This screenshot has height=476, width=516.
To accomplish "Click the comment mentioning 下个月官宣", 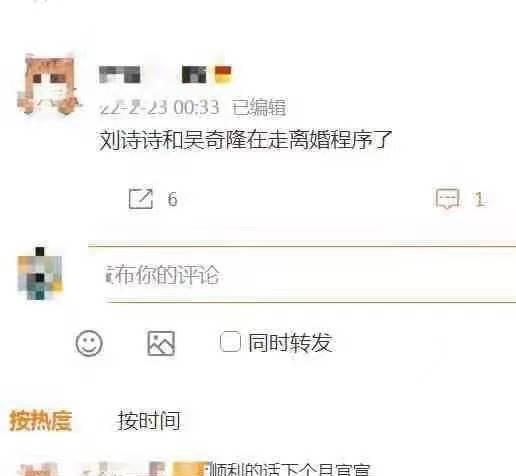I will [x=290, y=469].
